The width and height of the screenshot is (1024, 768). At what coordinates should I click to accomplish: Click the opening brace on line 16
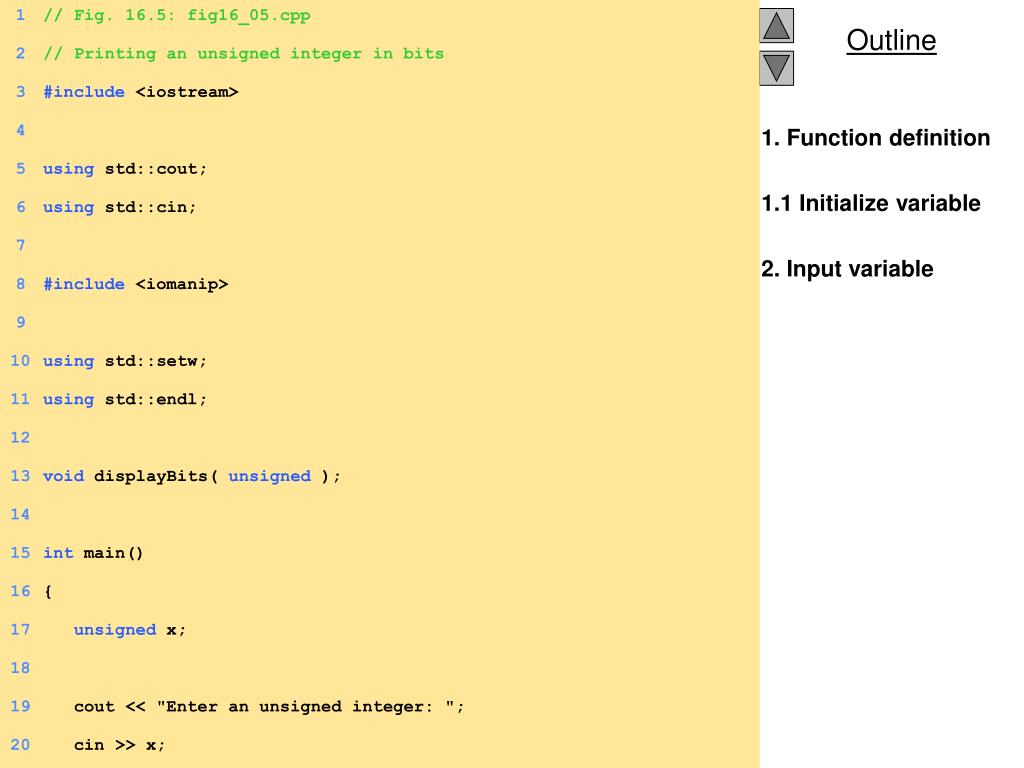tap(48, 592)
